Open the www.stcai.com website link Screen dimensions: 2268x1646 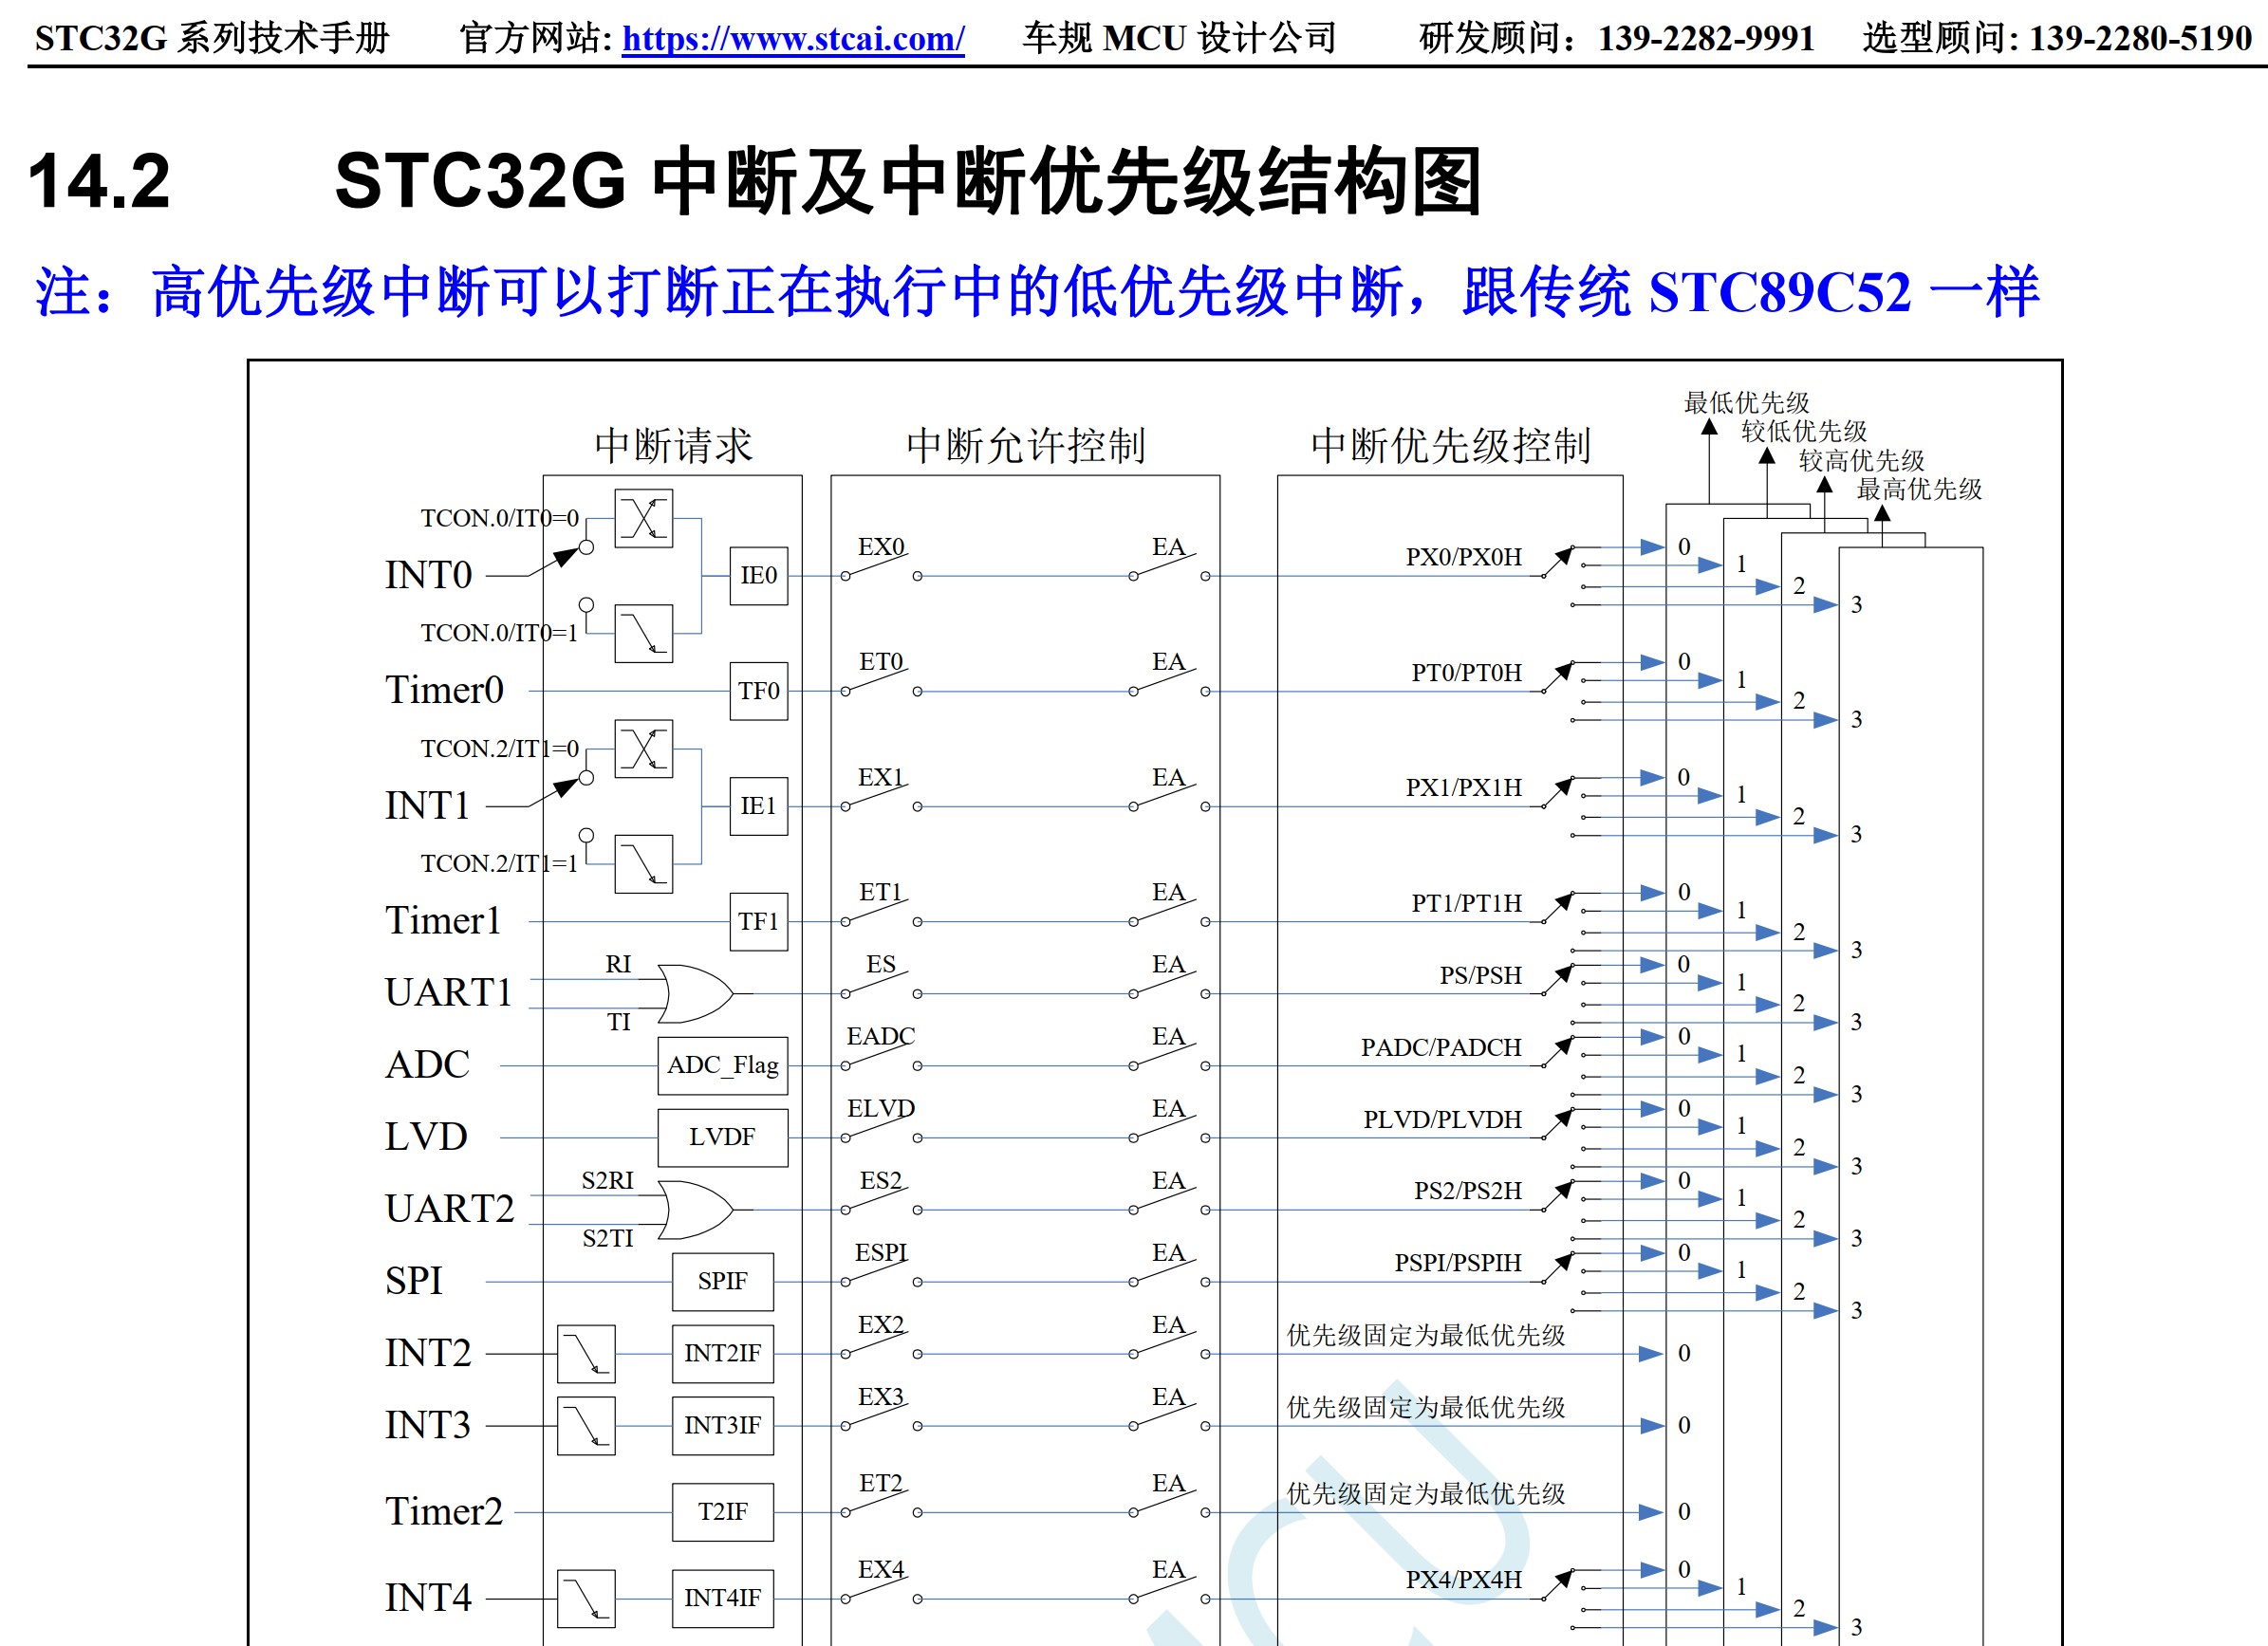tap(792, 38)
